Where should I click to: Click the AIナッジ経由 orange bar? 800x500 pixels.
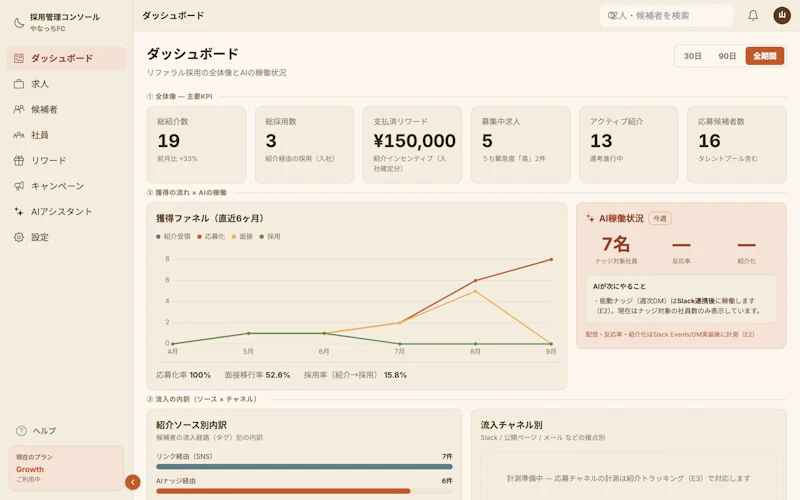pos(283,491)
